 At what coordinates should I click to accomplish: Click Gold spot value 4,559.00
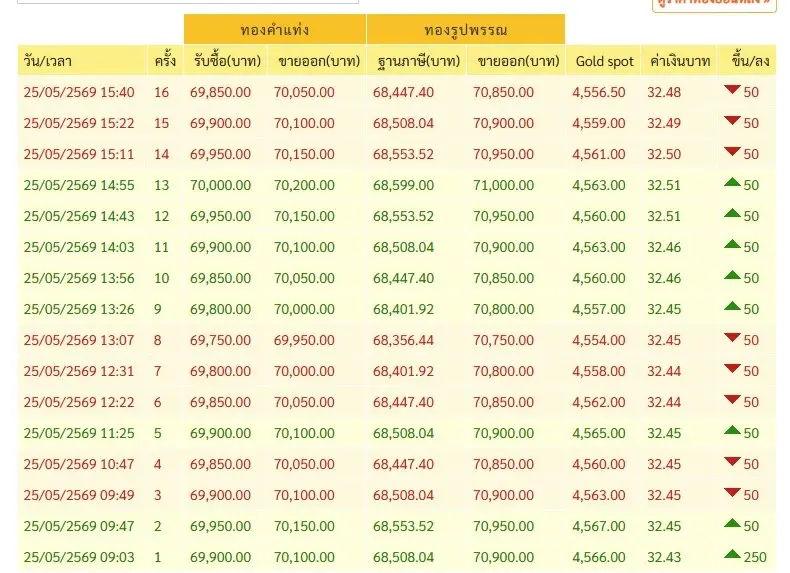(x=599, y=123)
